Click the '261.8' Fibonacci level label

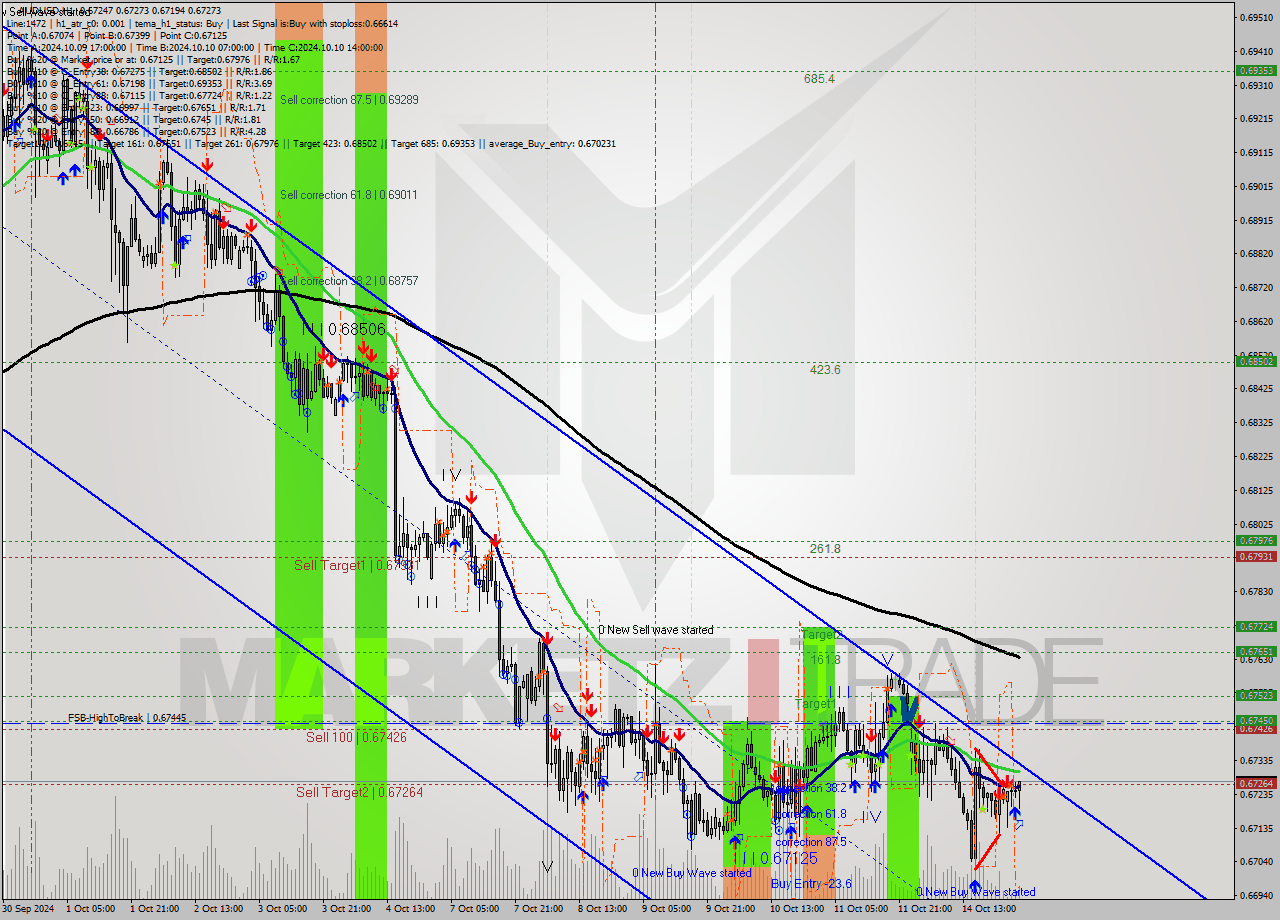825,549
